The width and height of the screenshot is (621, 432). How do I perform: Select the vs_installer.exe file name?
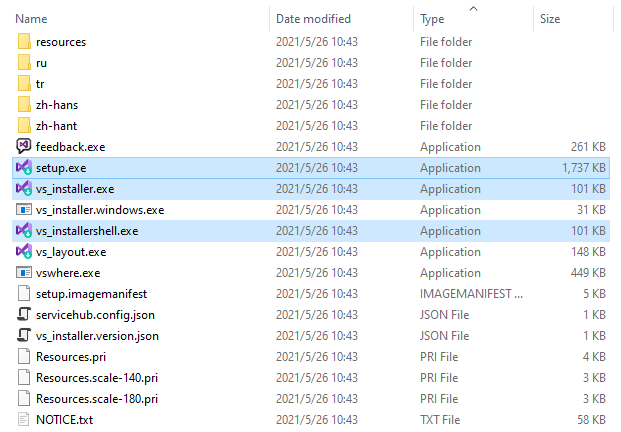coord(75,189)
